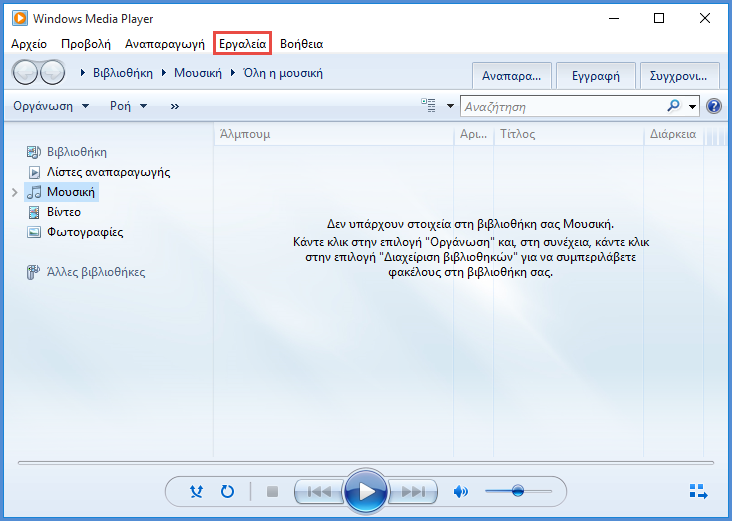Switch to Now Playing mode
732x521 pixels.
699,491
